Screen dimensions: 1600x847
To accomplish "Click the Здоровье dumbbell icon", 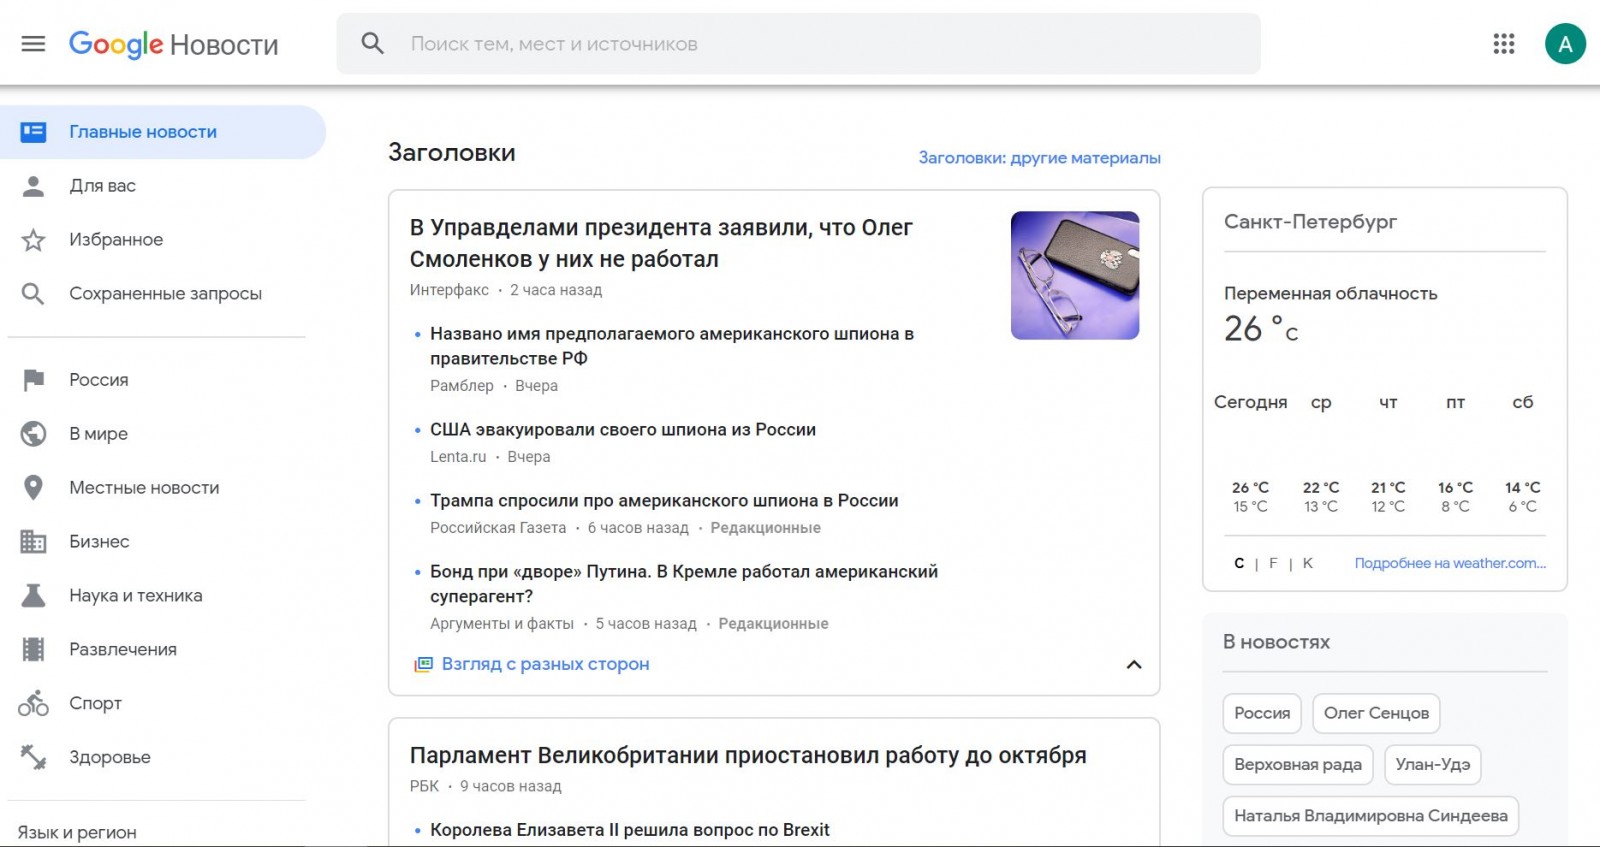I will (33, 758).
